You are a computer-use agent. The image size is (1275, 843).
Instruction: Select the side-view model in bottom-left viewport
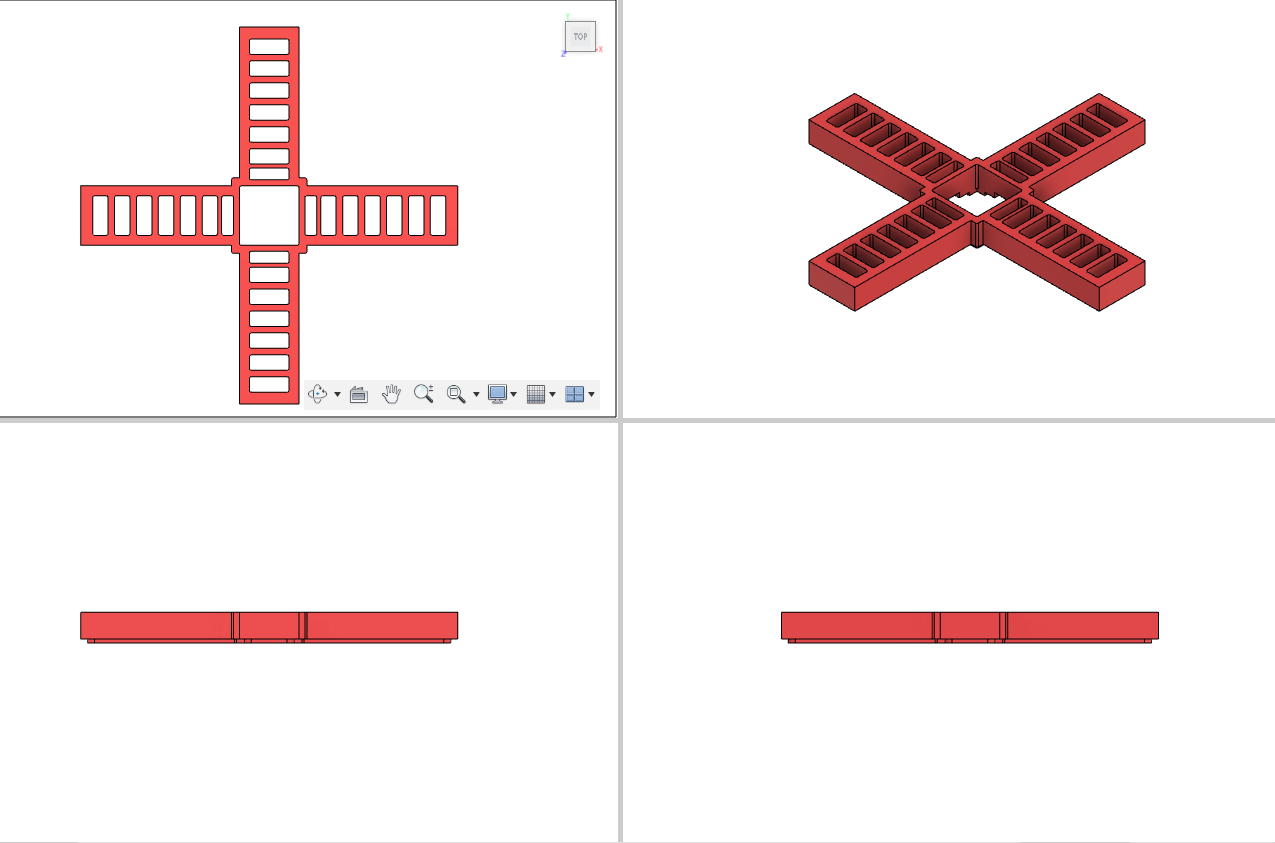pyautogui.click(x=269, y=627)
